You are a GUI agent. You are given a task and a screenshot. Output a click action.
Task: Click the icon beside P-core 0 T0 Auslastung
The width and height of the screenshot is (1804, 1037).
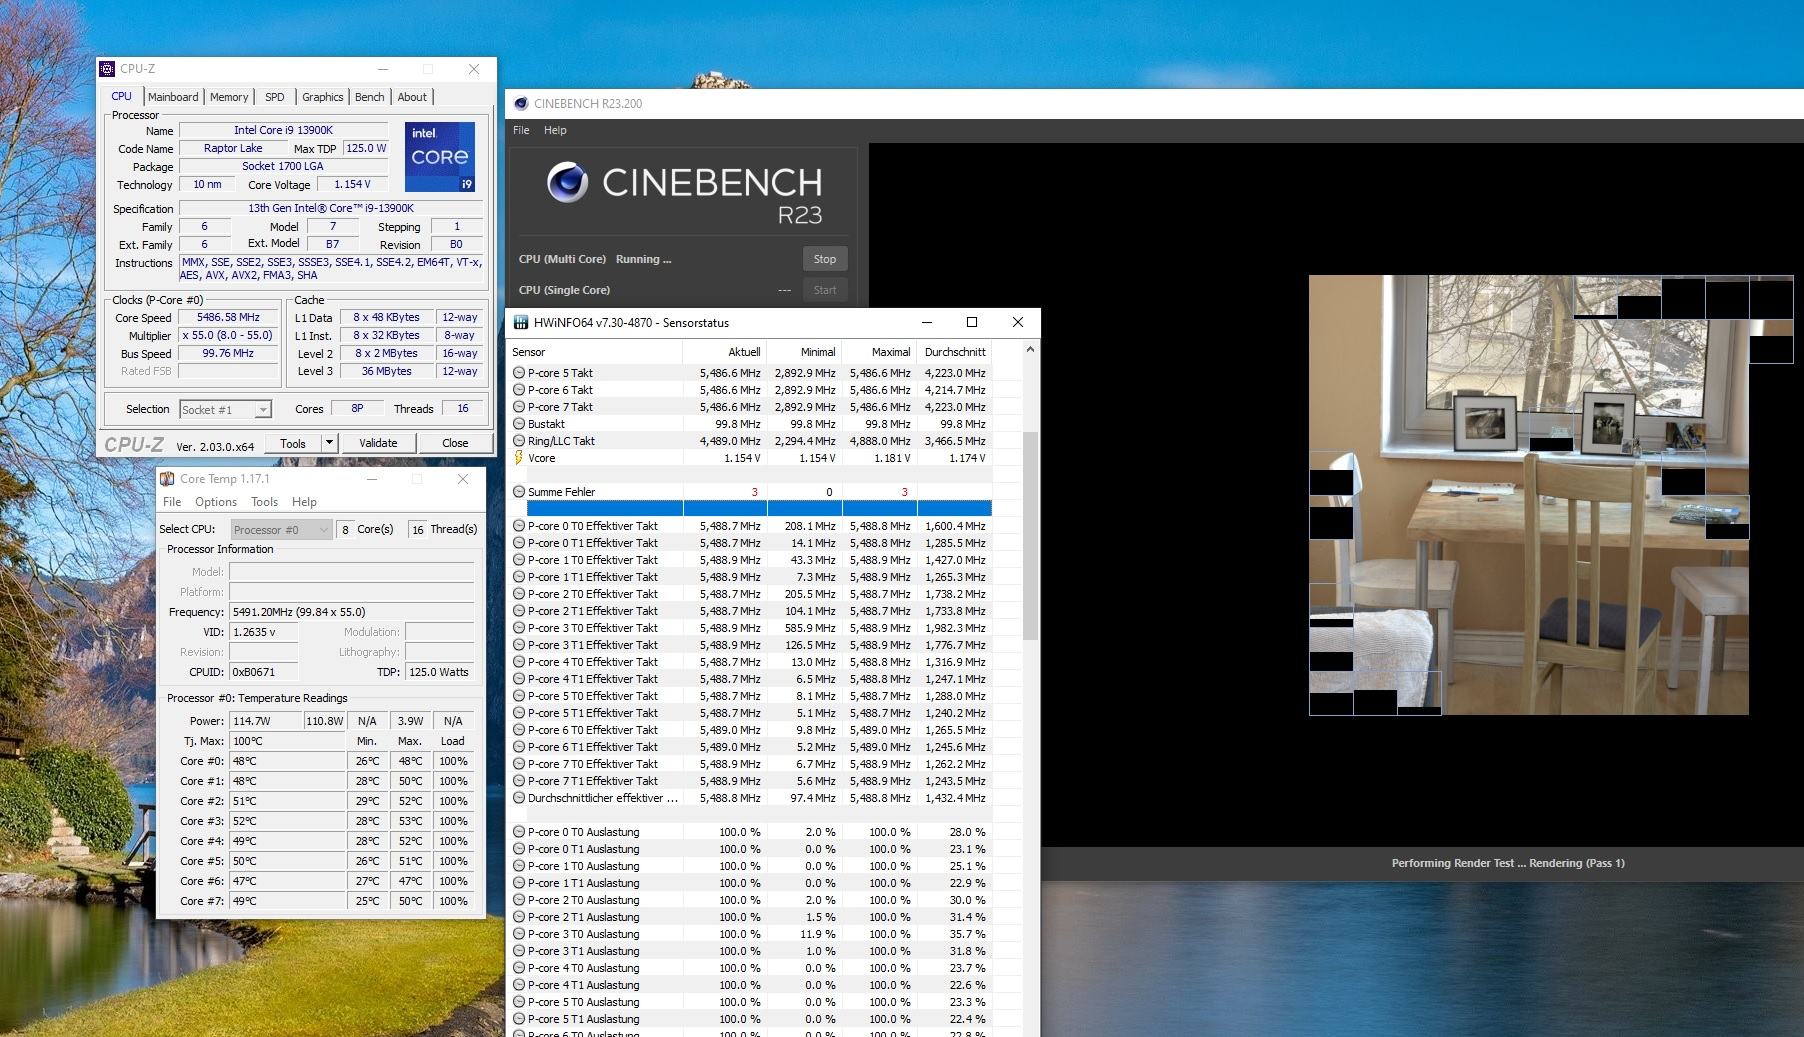click(x=519, y=832)
